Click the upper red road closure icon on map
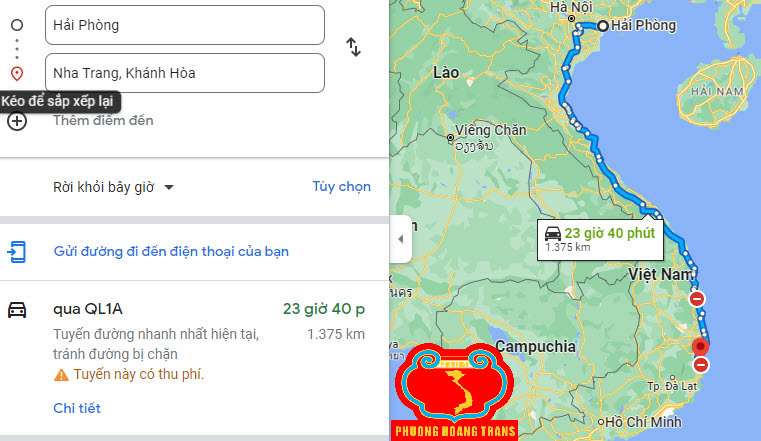Screen dimensions: 761x441 (697, 299)
